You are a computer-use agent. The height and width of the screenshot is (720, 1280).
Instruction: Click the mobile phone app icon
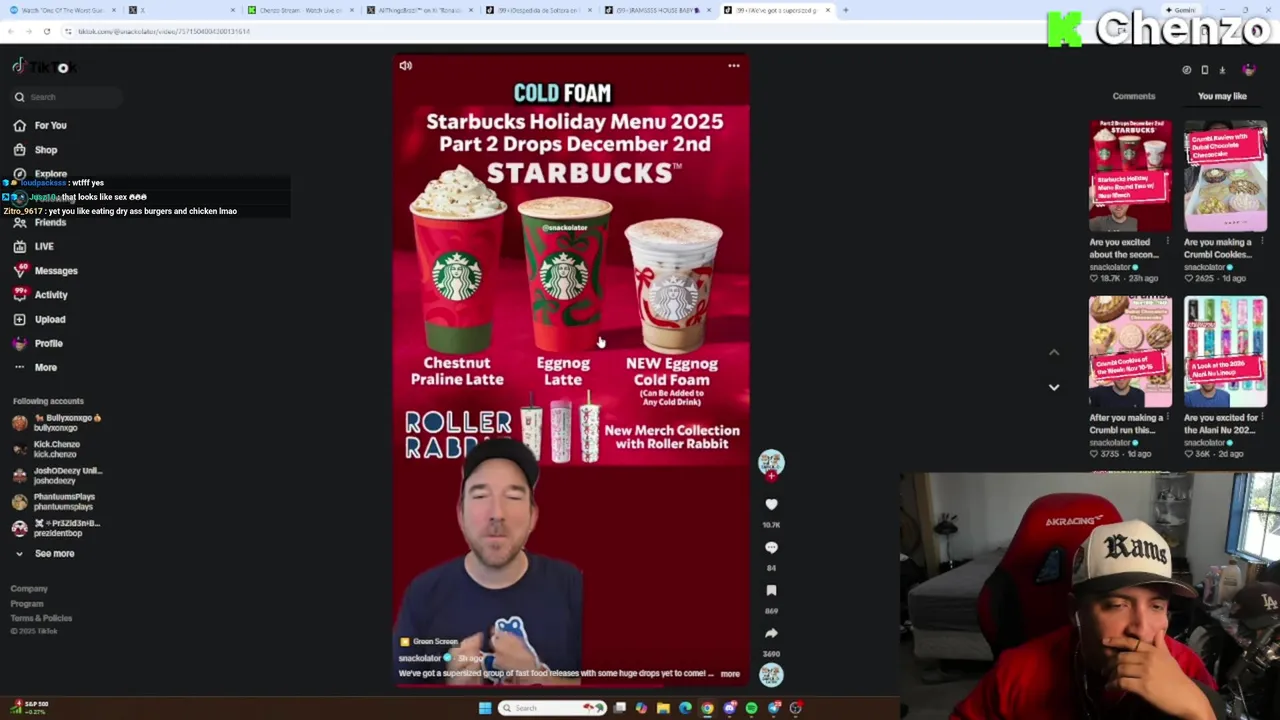point(1204,70)
